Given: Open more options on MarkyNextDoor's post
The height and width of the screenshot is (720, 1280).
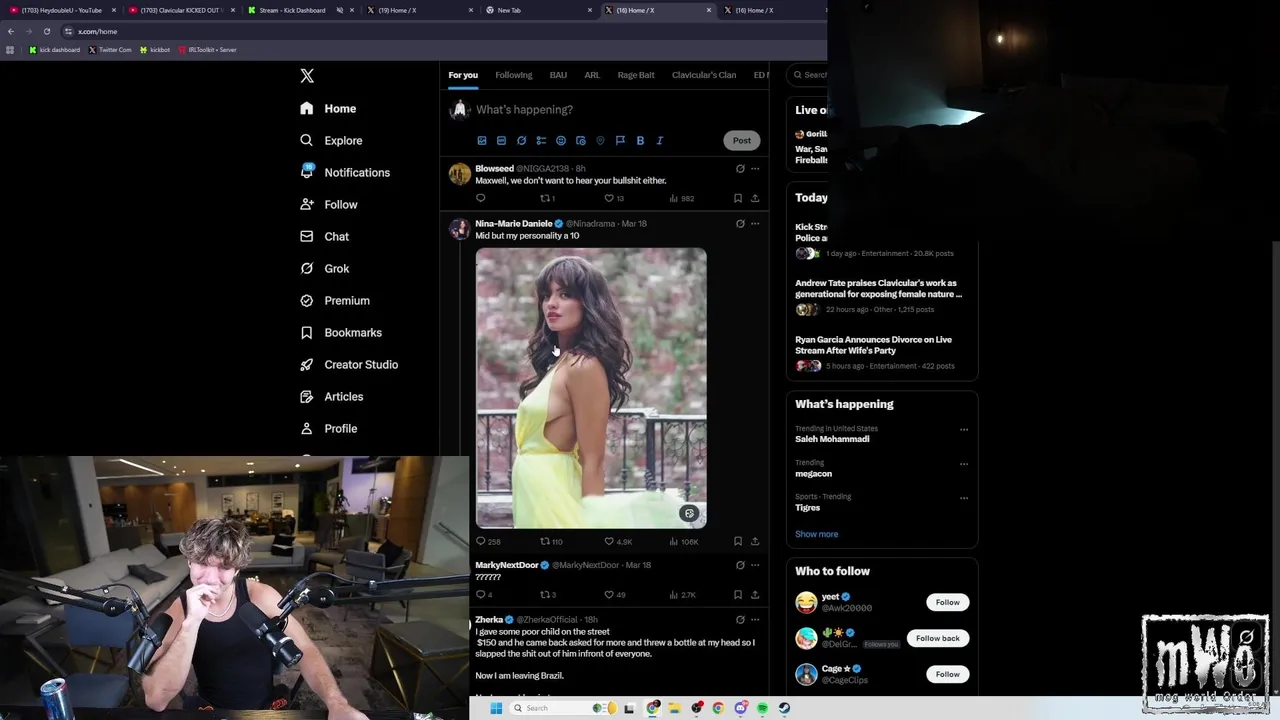Looking at the screenshot, I should (x=755, y=565).
